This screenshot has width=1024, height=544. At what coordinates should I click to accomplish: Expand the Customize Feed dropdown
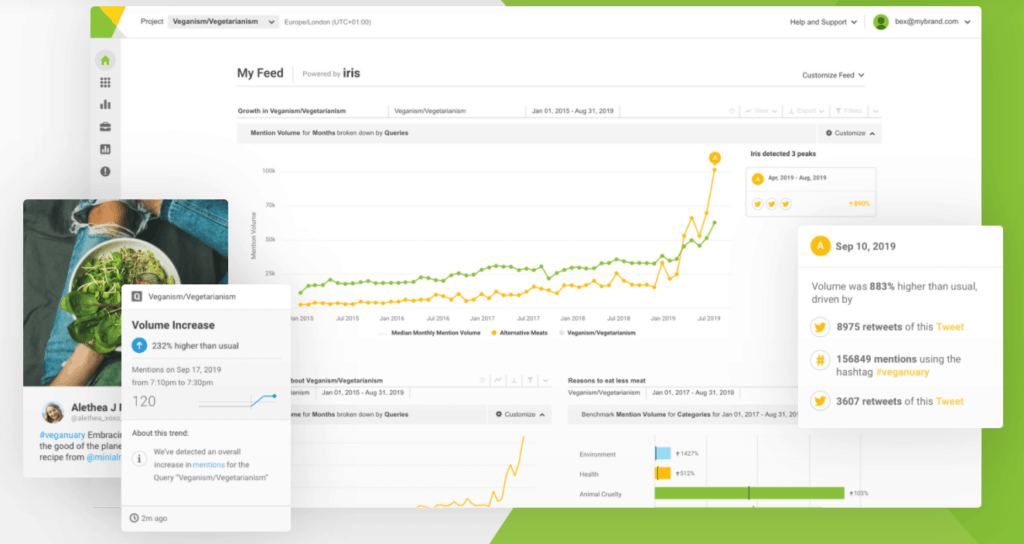coord(833,75)
